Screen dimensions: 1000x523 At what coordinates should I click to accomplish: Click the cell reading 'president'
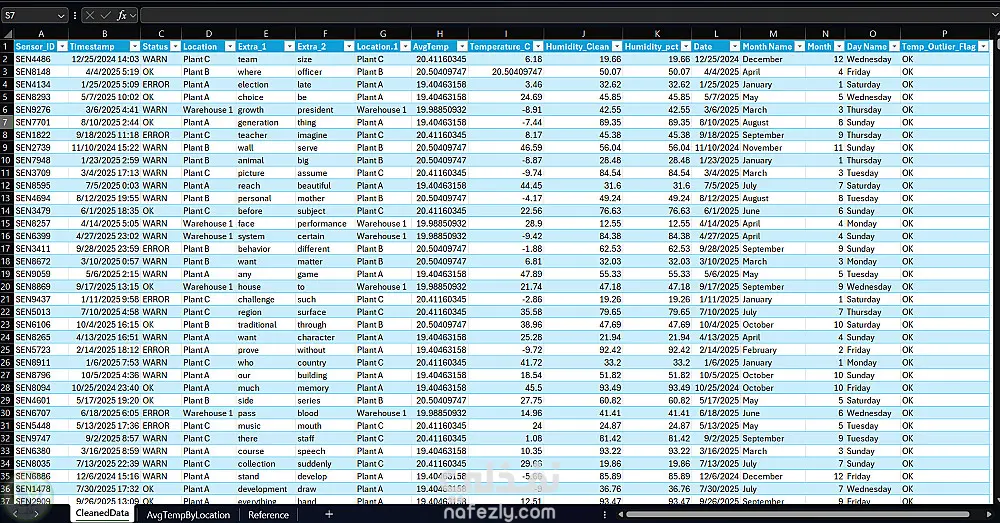click(x=325, y=110)
